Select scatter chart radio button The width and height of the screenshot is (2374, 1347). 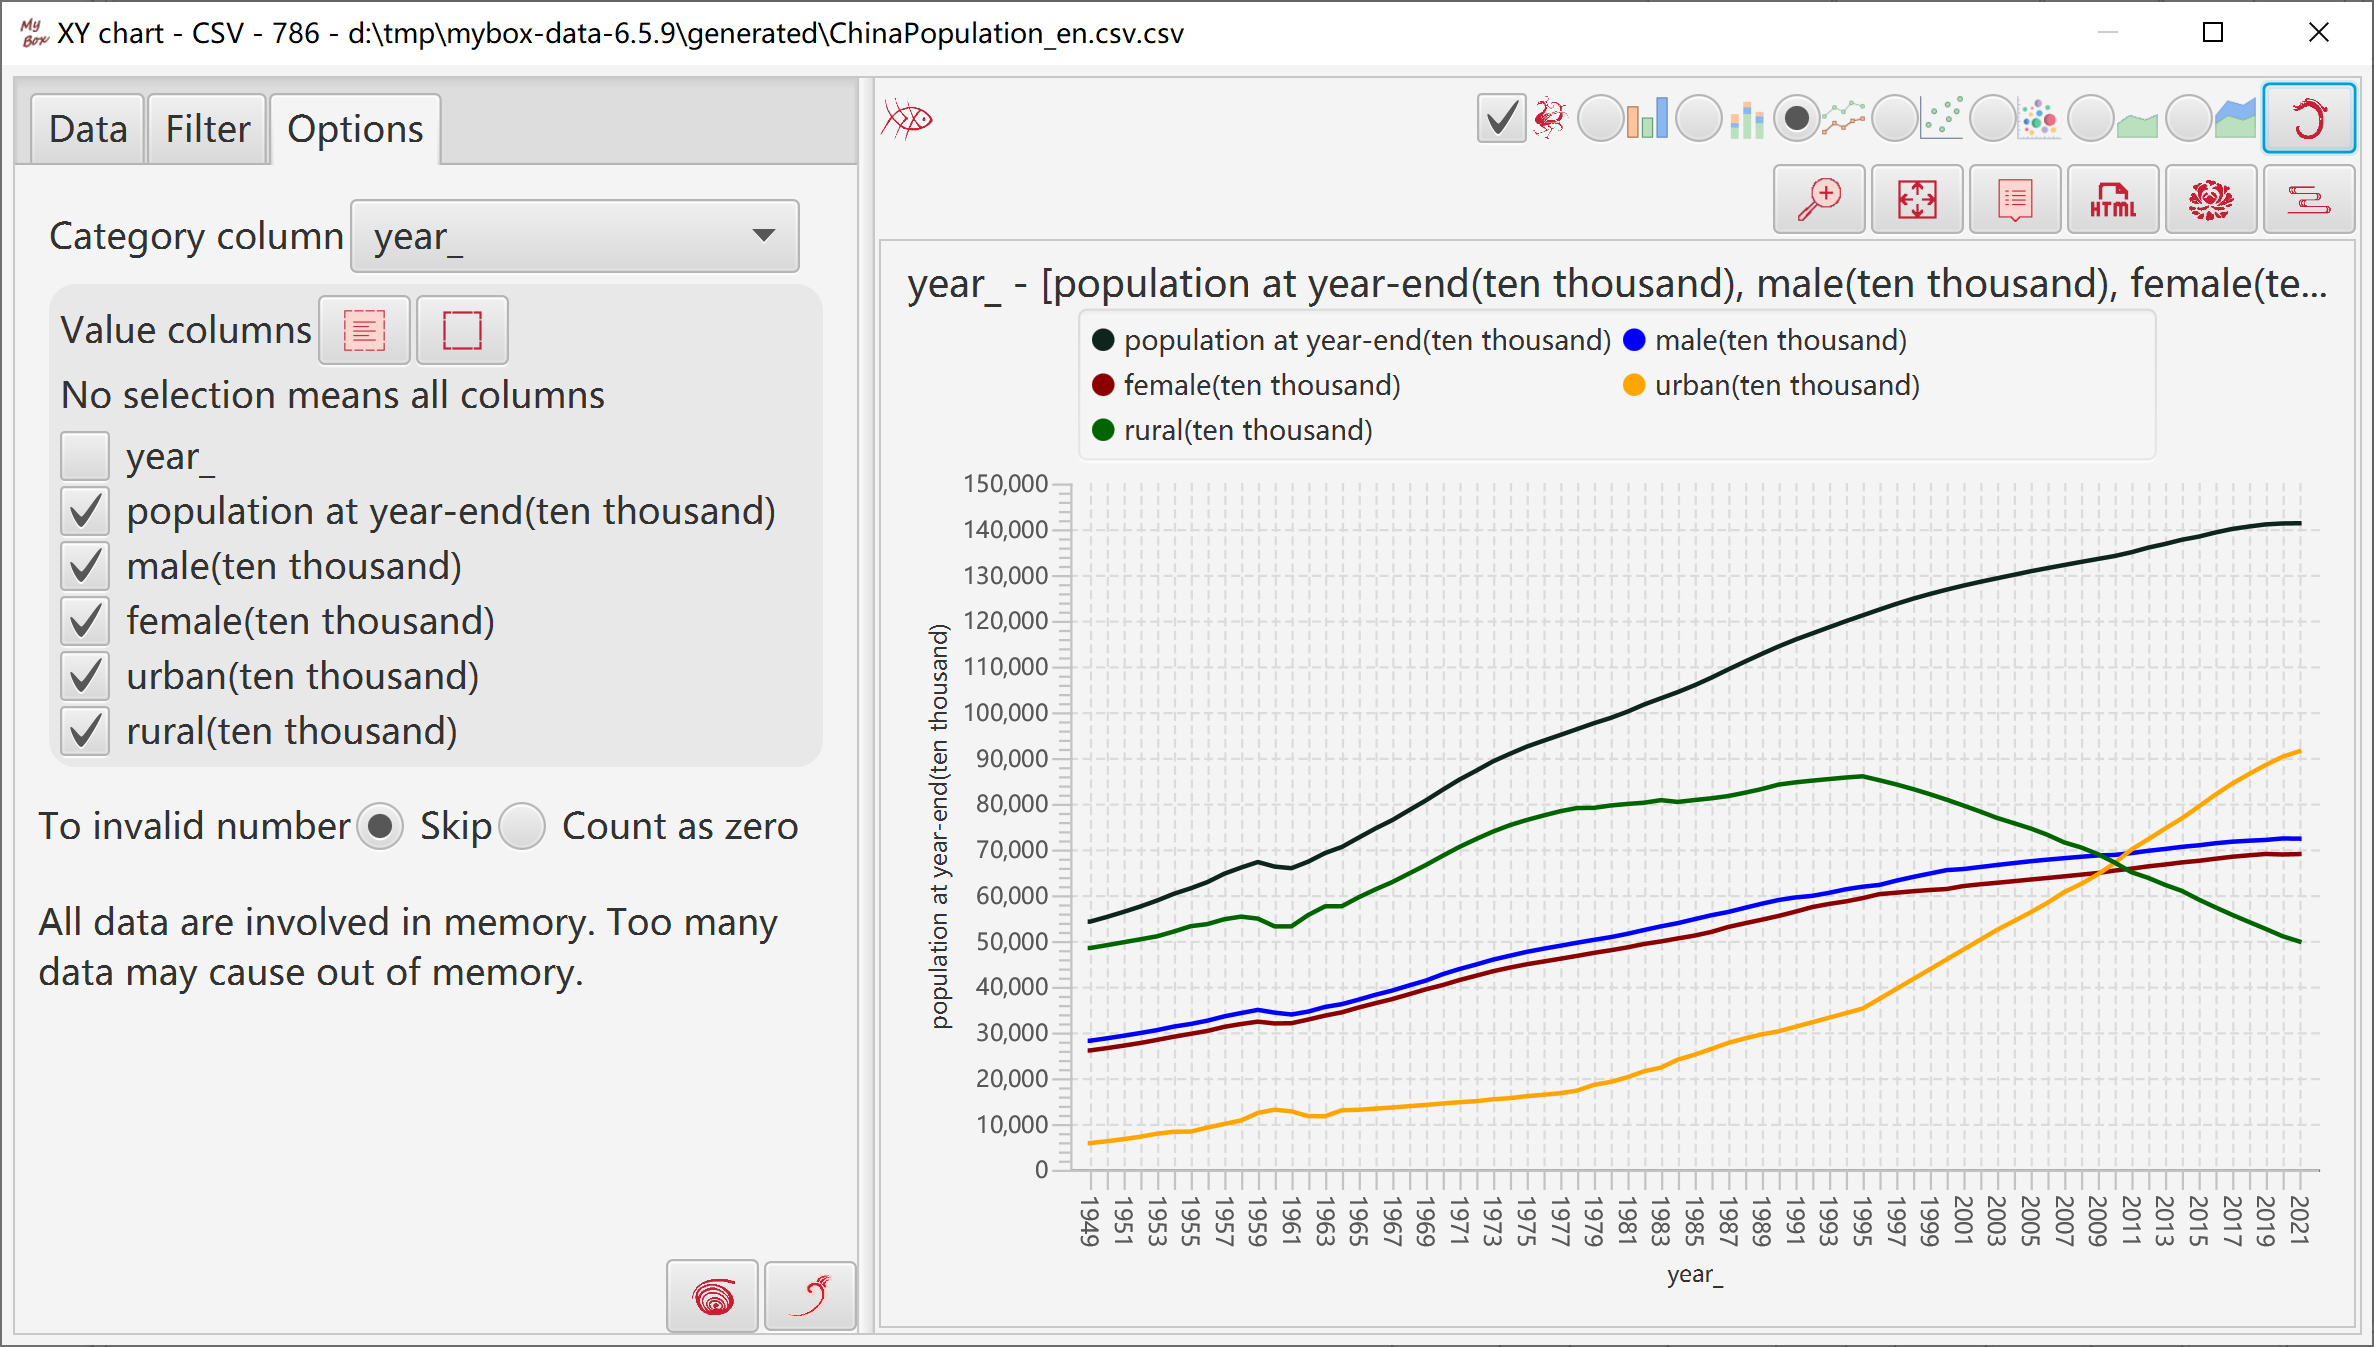tap(1894, 118)
